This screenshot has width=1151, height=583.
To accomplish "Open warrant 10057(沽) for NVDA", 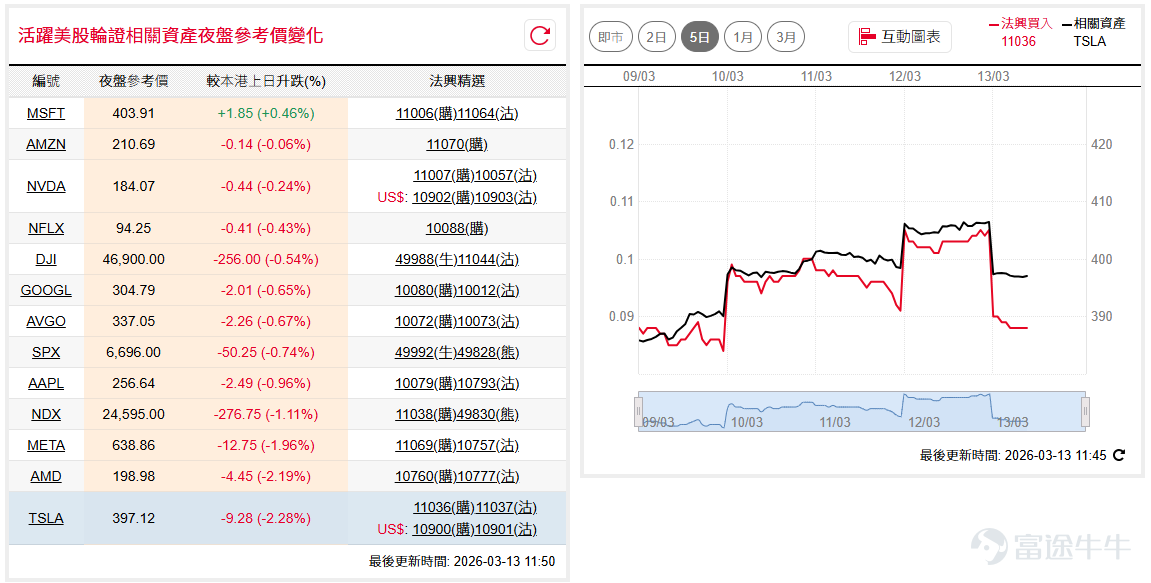I will point(506,175).
